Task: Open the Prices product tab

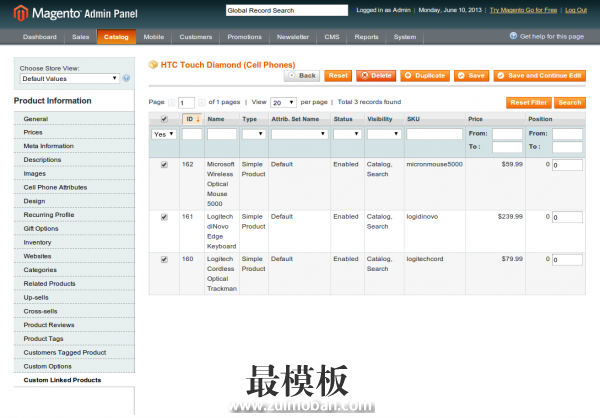Action: coord(74,132)
